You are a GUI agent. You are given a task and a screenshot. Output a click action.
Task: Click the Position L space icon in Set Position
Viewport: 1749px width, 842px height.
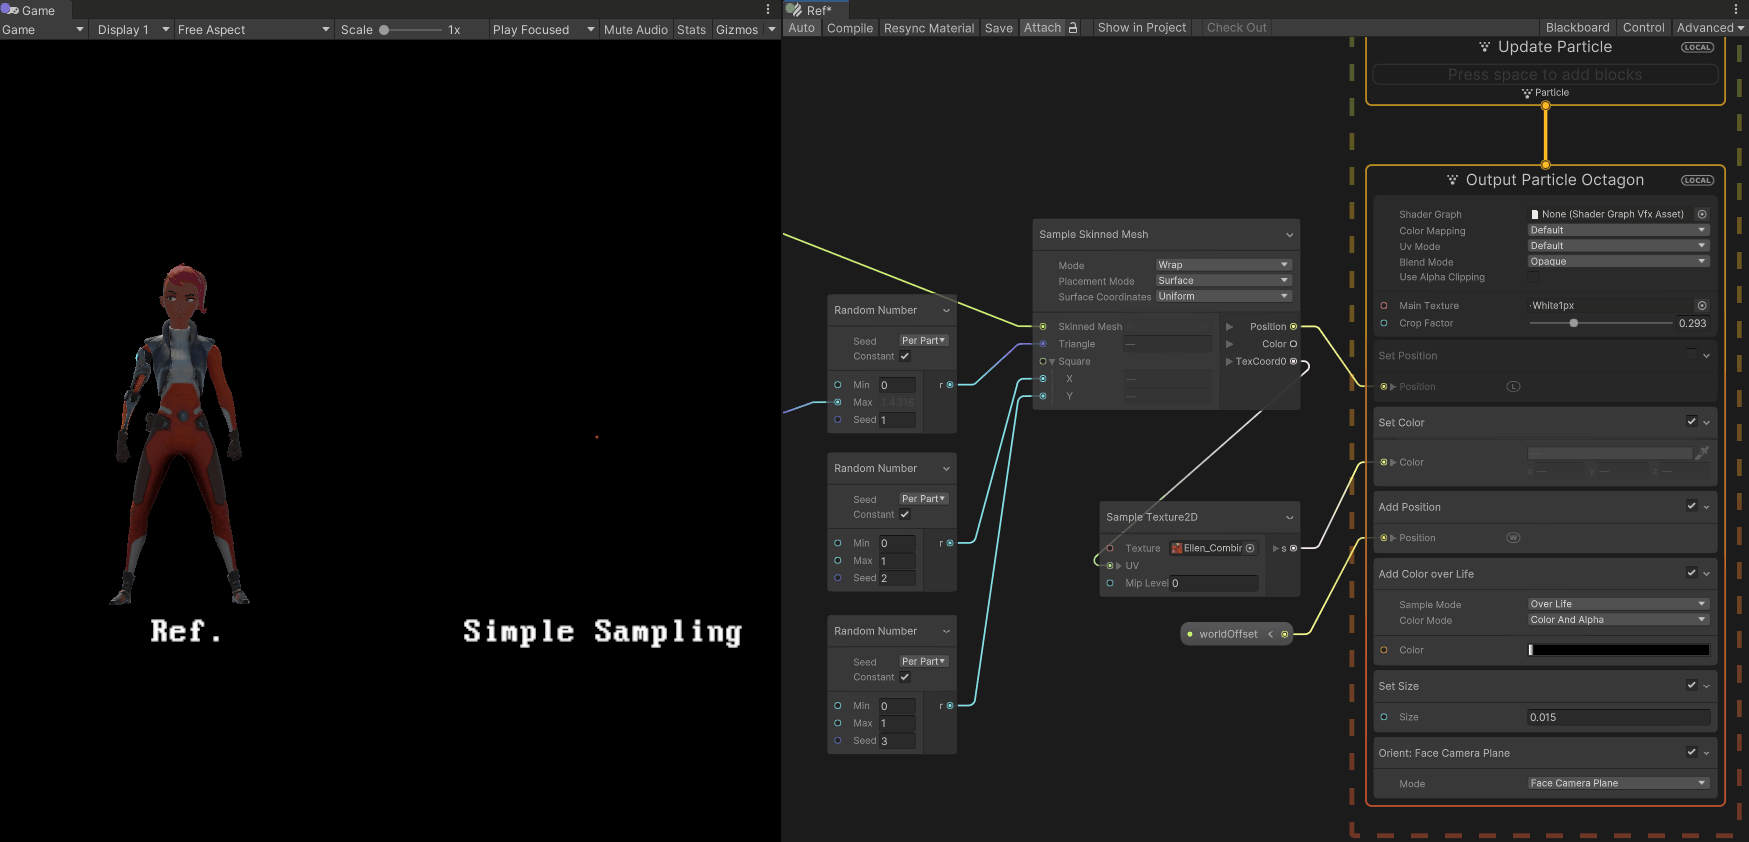[x=1513, y=387]
